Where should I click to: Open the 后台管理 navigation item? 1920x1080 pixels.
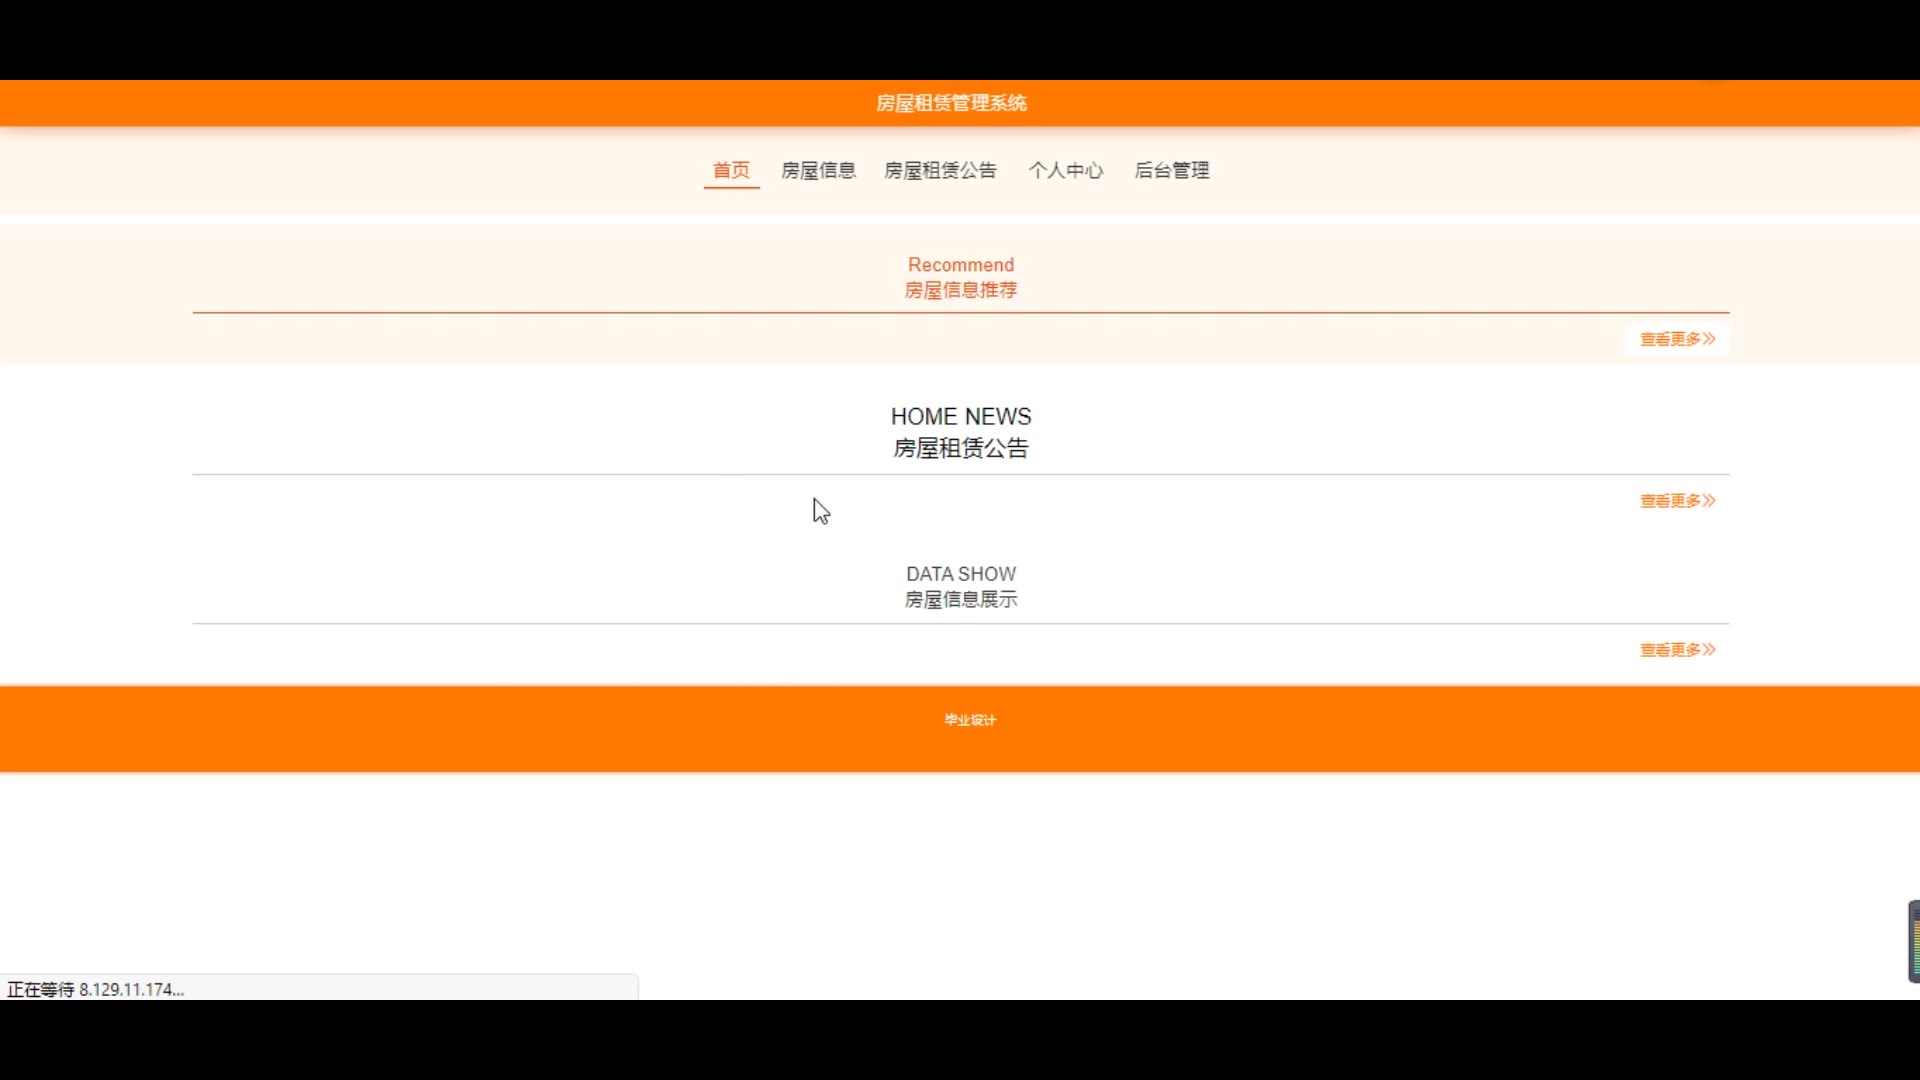point(1171,170)
